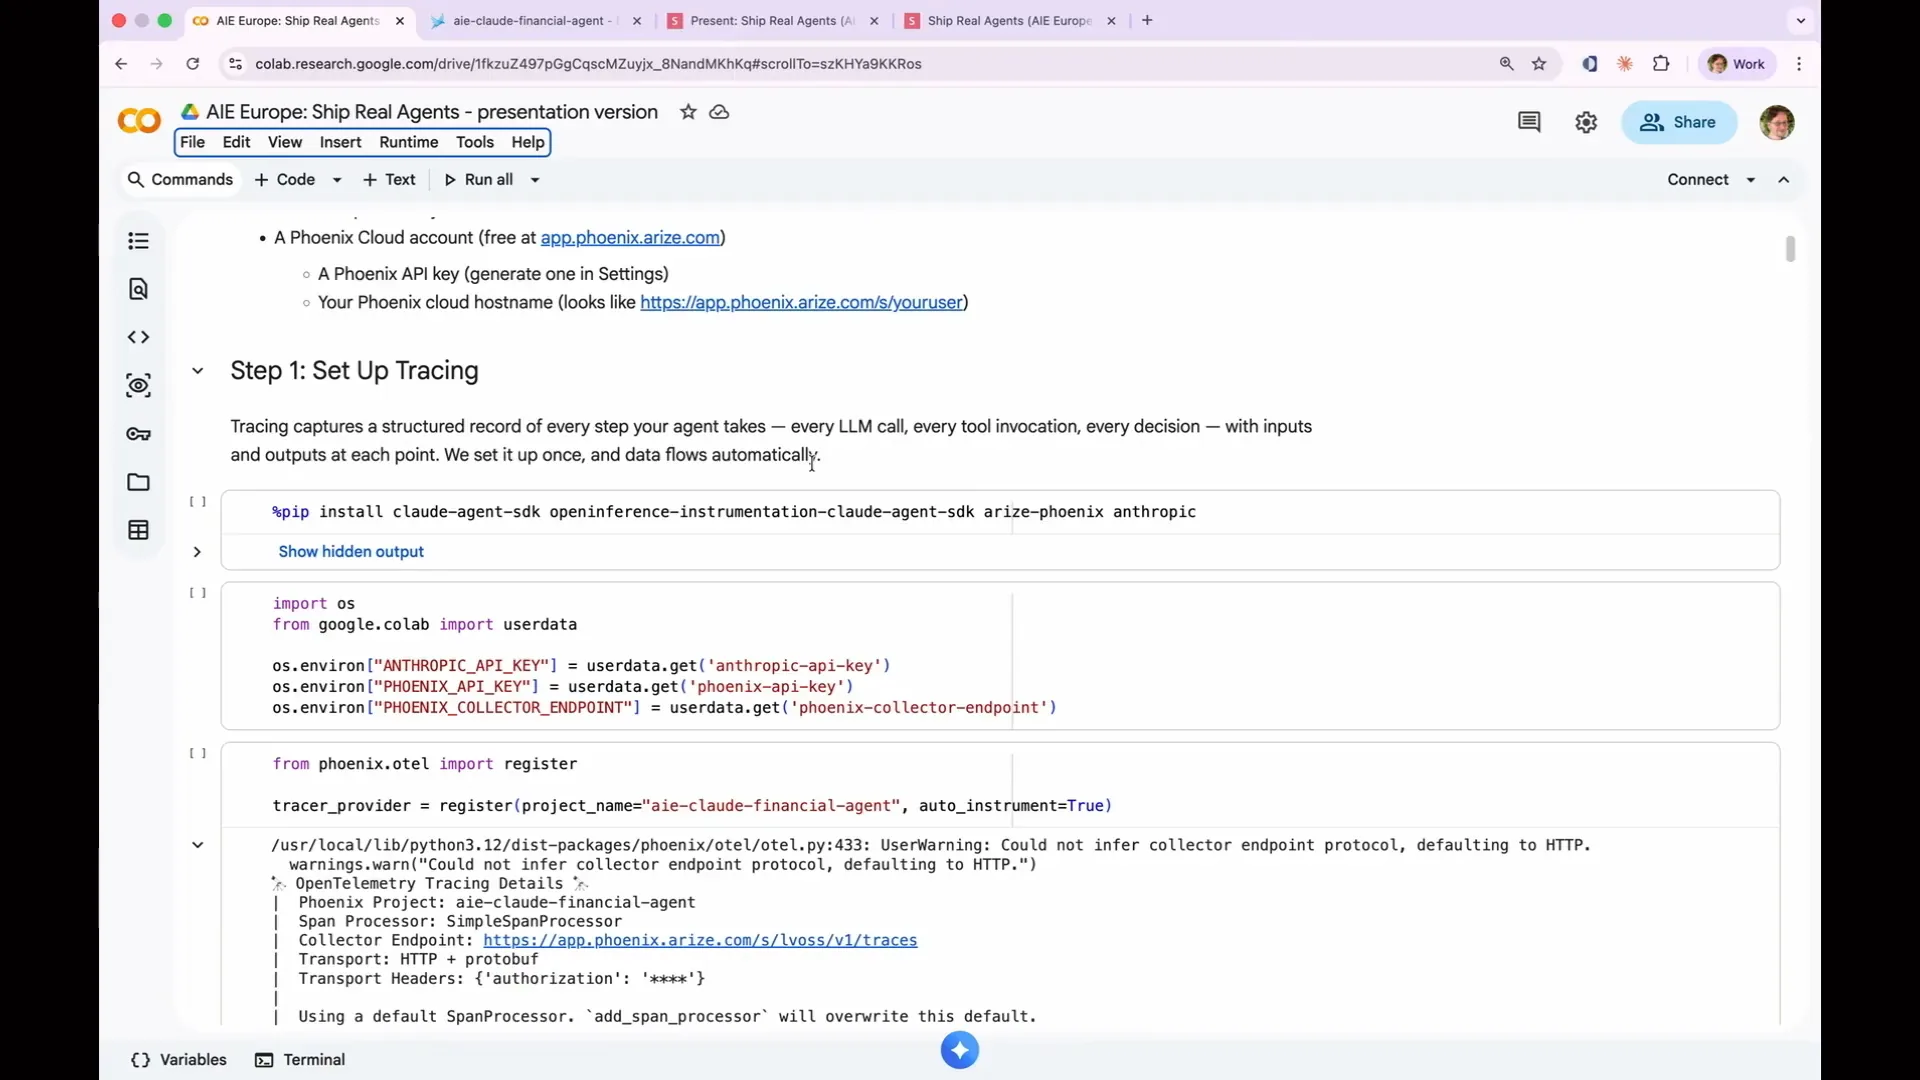Viewport: 1920px width, 1080px height.
Task: Open the Variables panel
Action: coord(179,1060)
